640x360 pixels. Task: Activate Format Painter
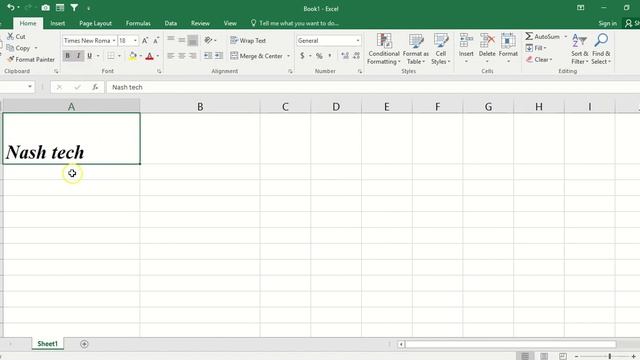pyautogui.click(x=31, y=60)
